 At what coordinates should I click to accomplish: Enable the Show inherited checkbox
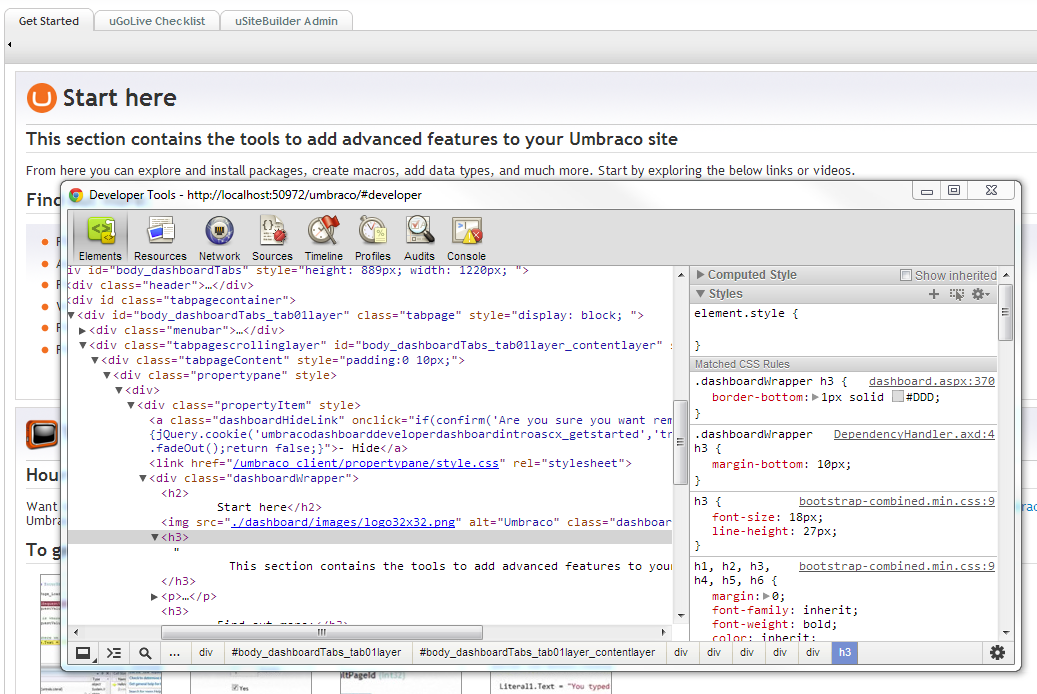[x=906, y=275]
